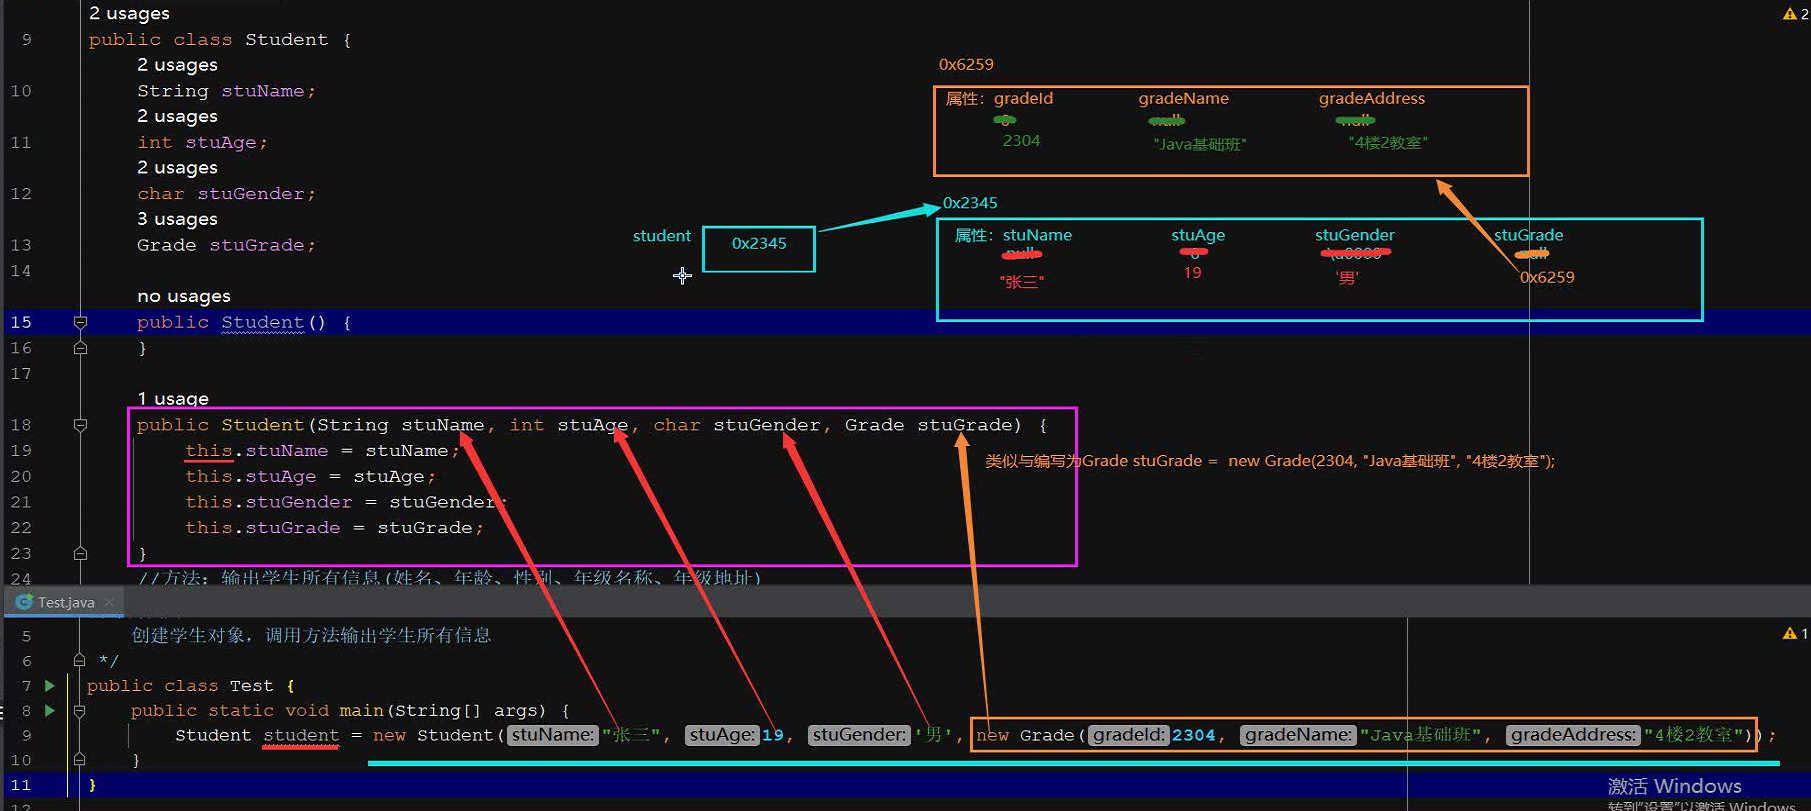This screenshot has width=1811, height=811.
Task: Click line number 9 in Test.java gutter
Action: 26,736
